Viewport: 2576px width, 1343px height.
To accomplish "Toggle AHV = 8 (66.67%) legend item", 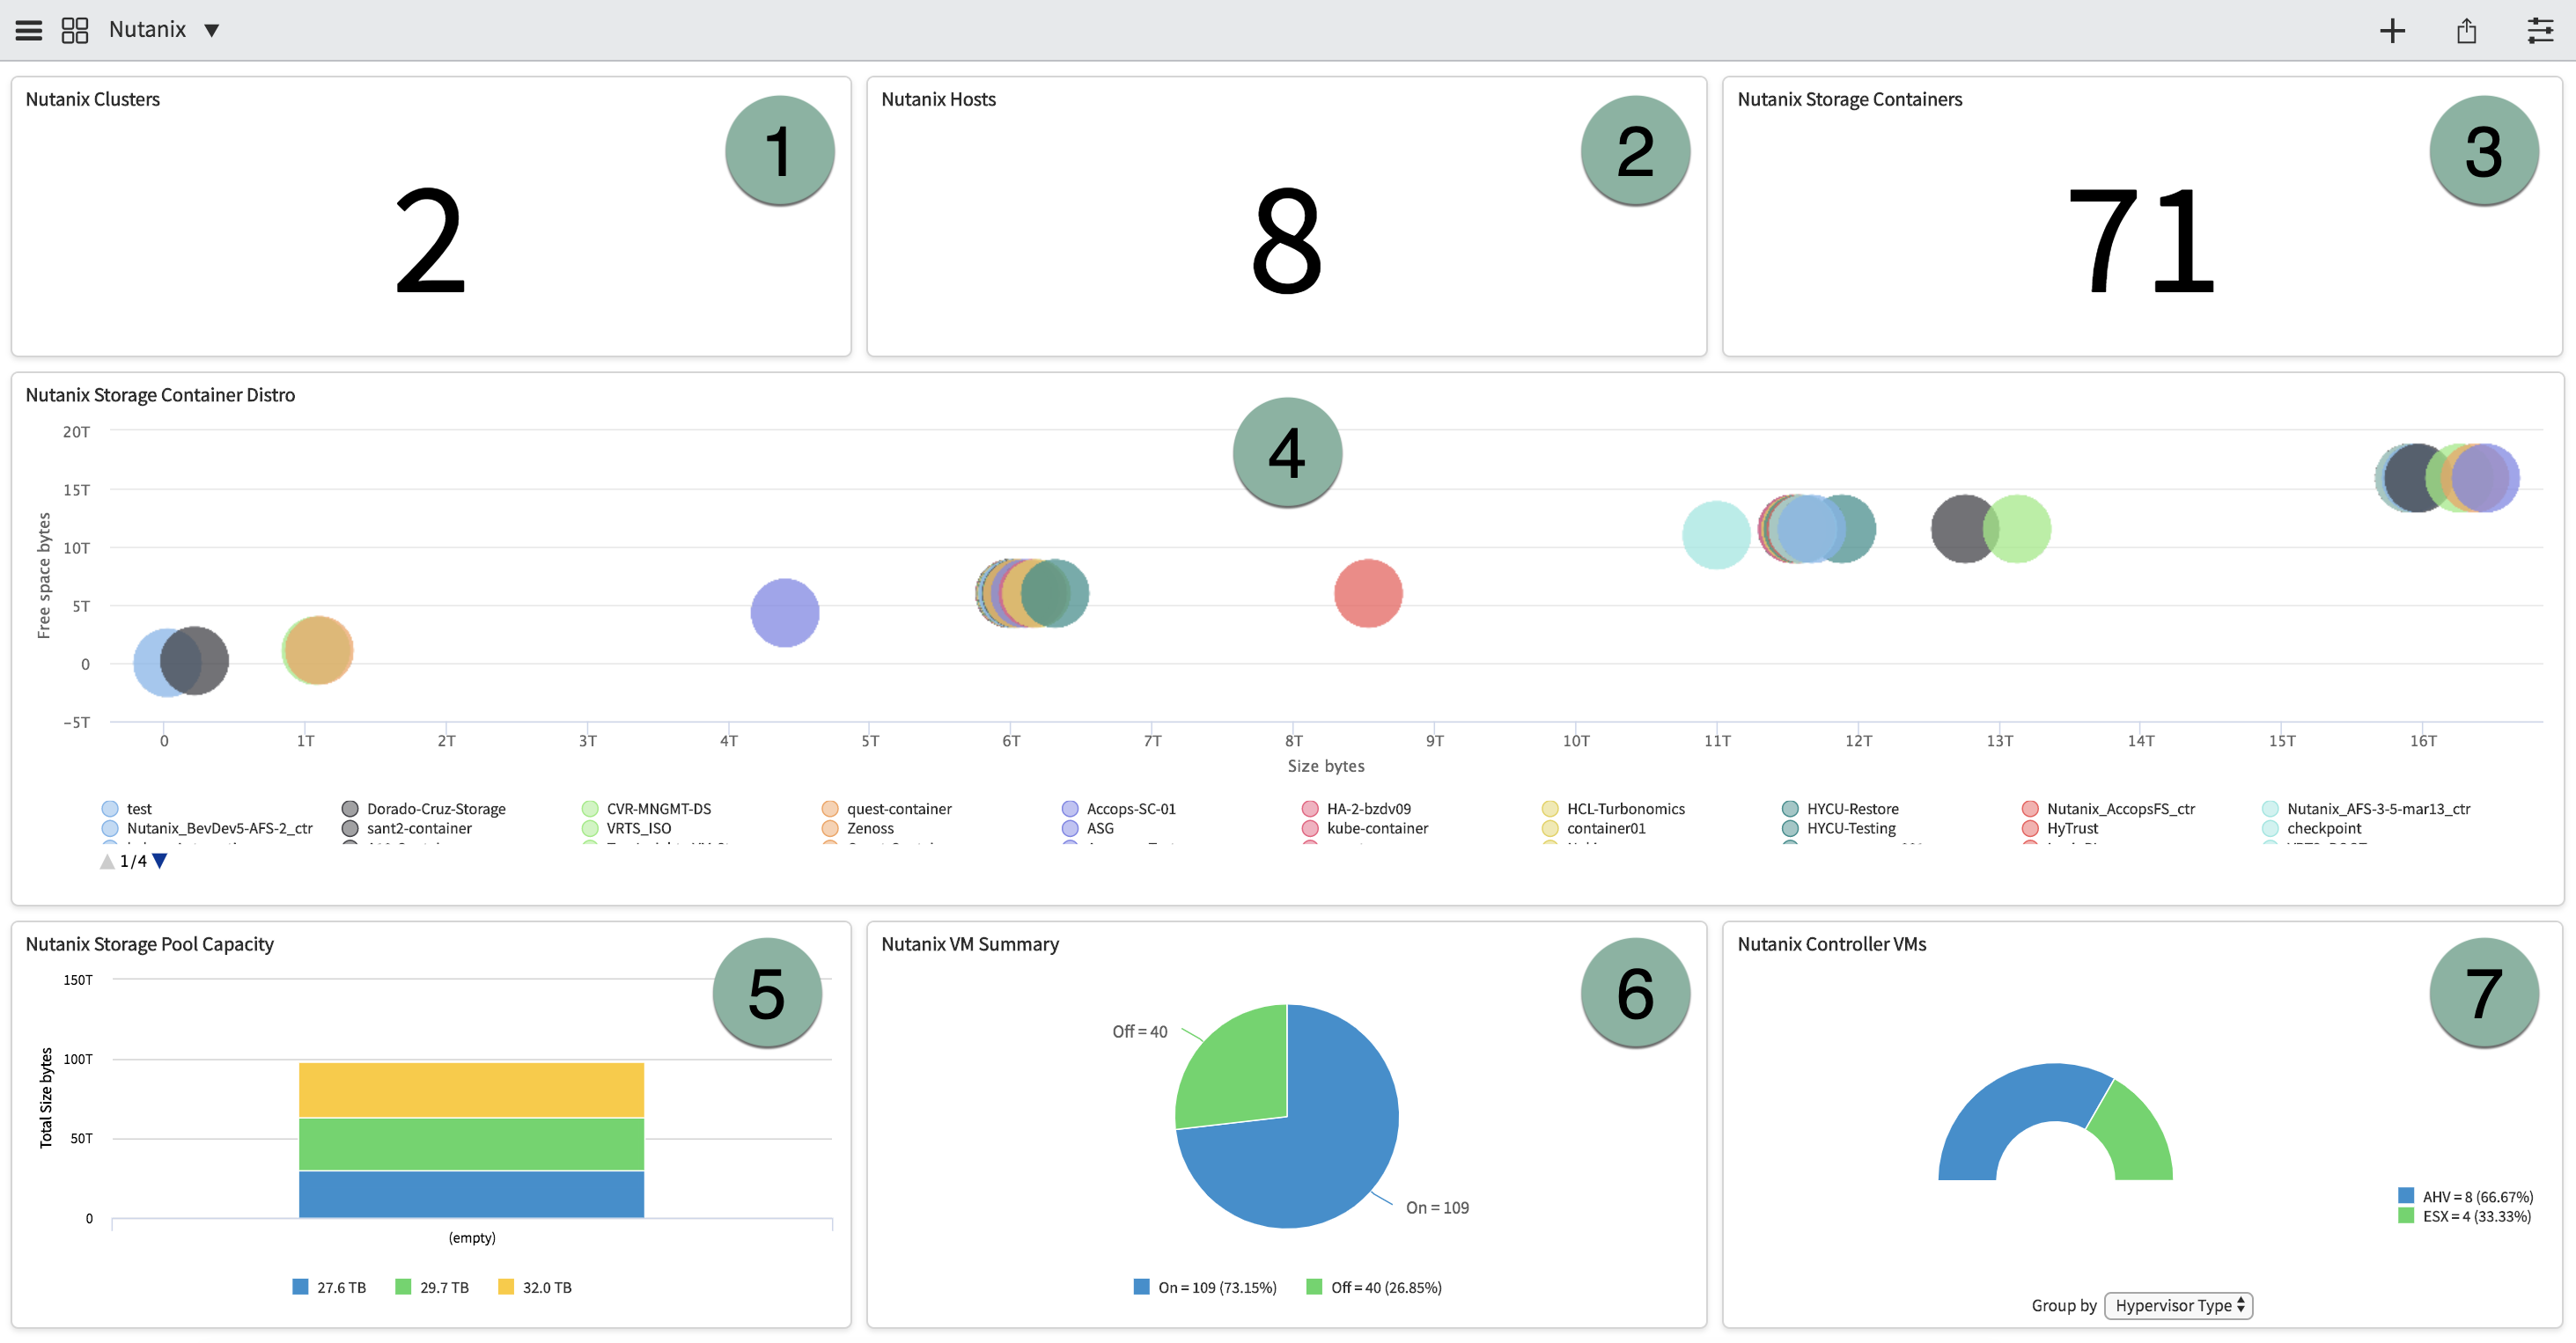I will point(2466,1196).
